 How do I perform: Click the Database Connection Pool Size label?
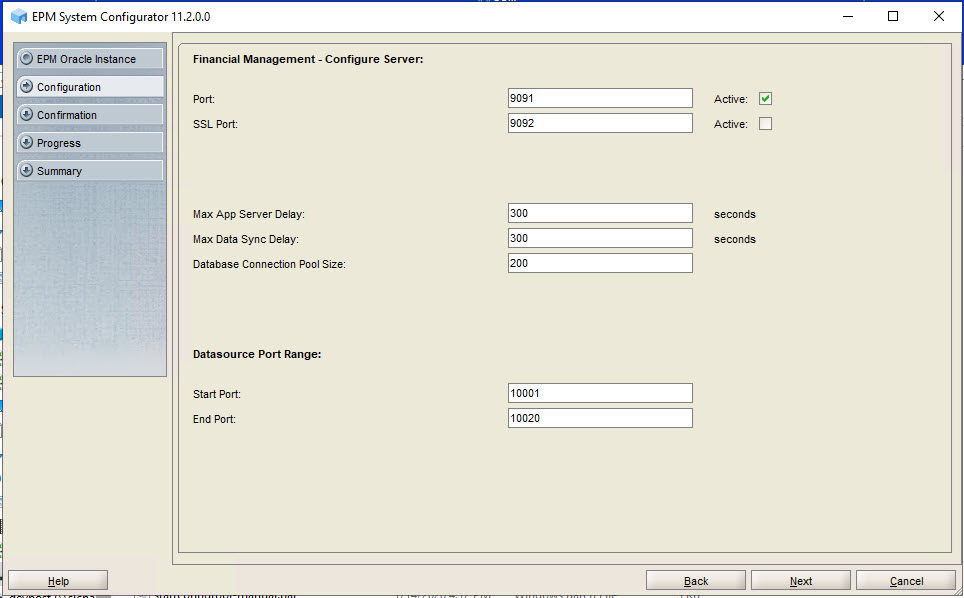(x=269, y=264)
